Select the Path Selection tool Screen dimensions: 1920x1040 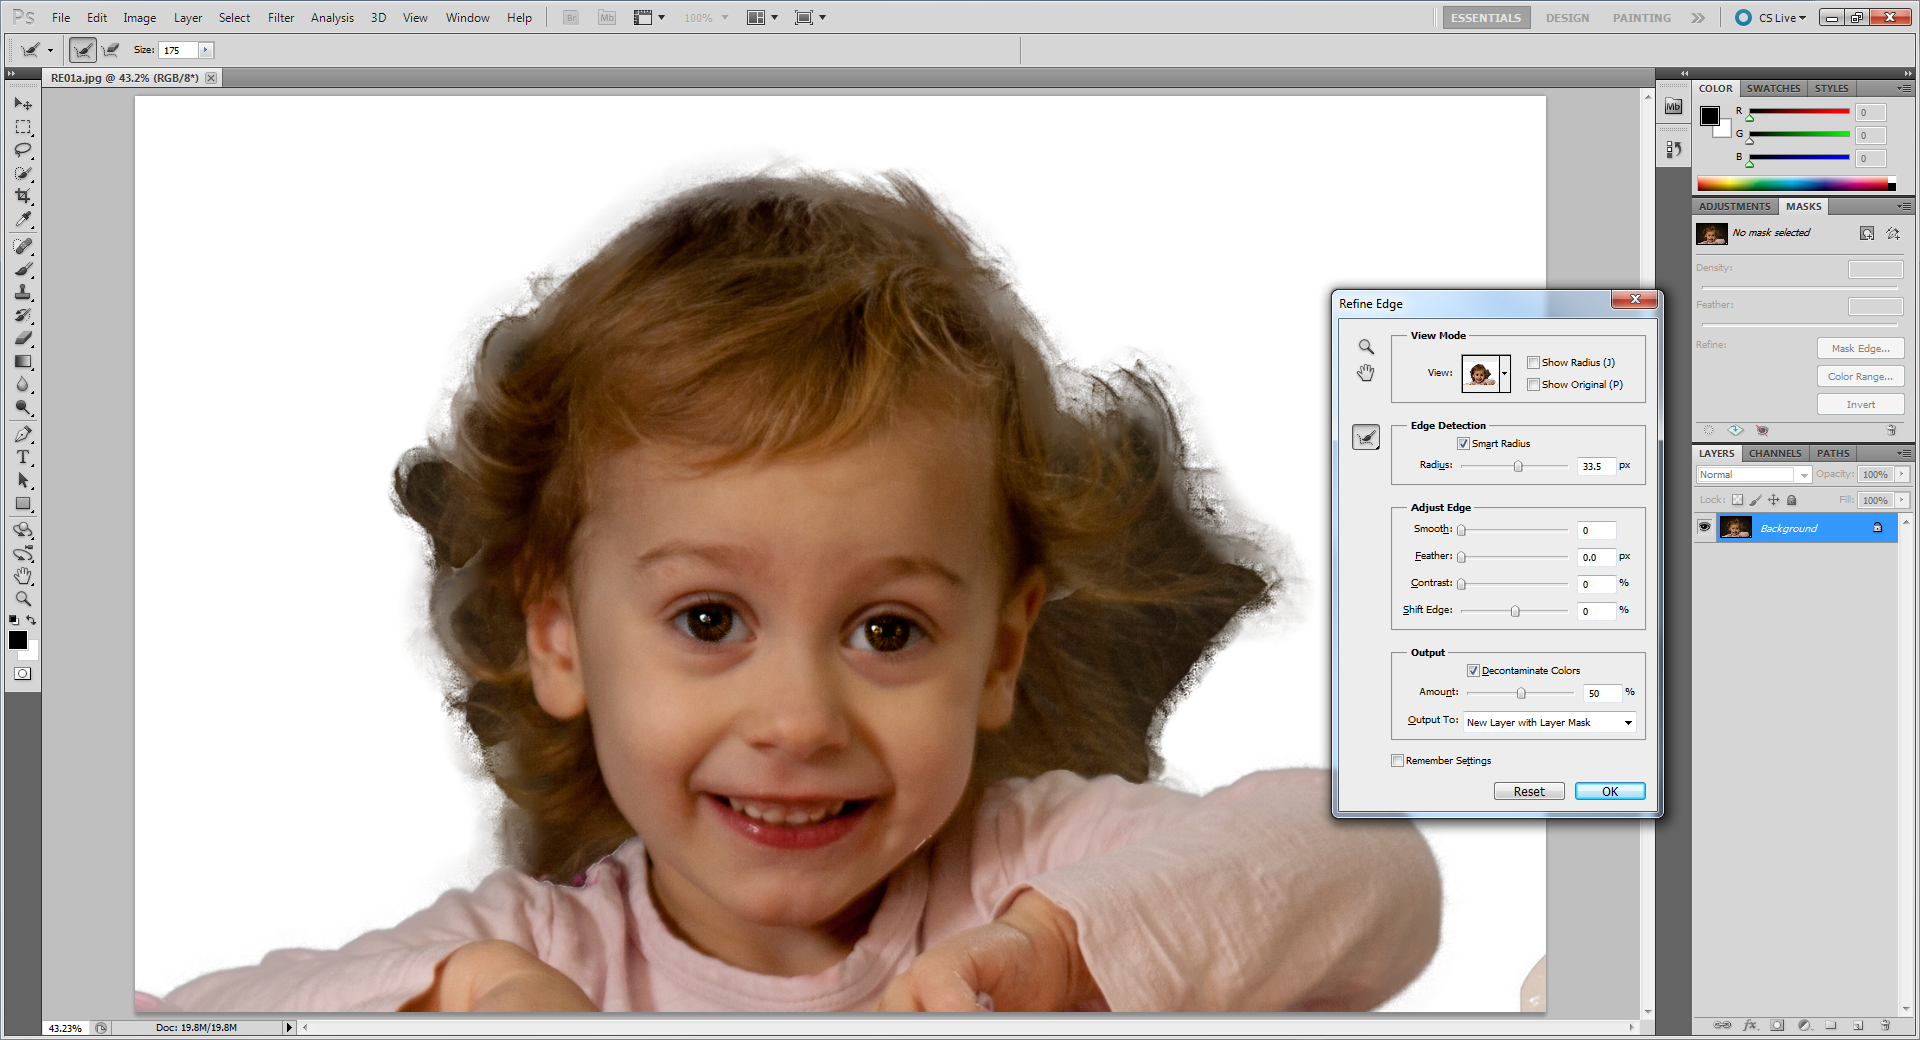[23, 480]
